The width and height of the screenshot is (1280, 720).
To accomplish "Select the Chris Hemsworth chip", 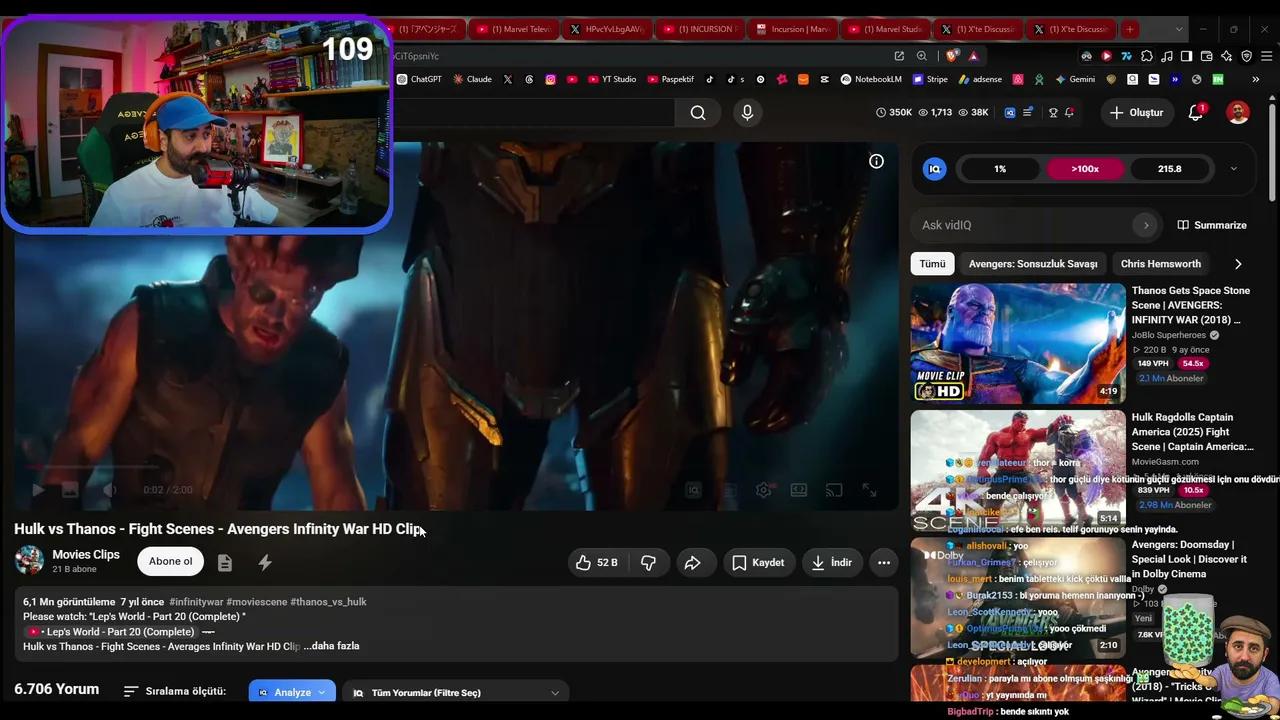I will click(1161, 264).
